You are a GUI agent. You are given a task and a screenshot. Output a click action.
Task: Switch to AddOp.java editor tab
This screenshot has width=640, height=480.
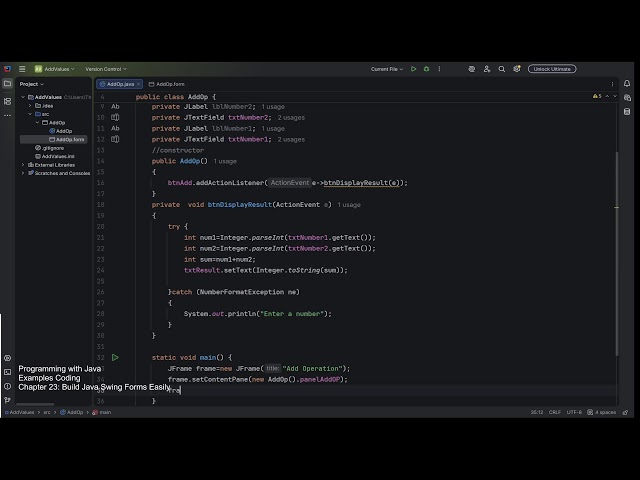pos(117,84)
